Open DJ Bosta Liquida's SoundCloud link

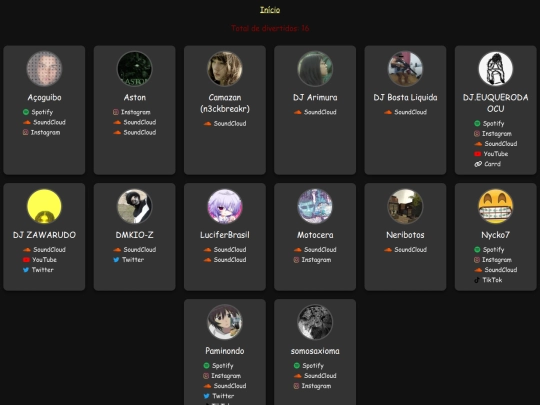405,112
